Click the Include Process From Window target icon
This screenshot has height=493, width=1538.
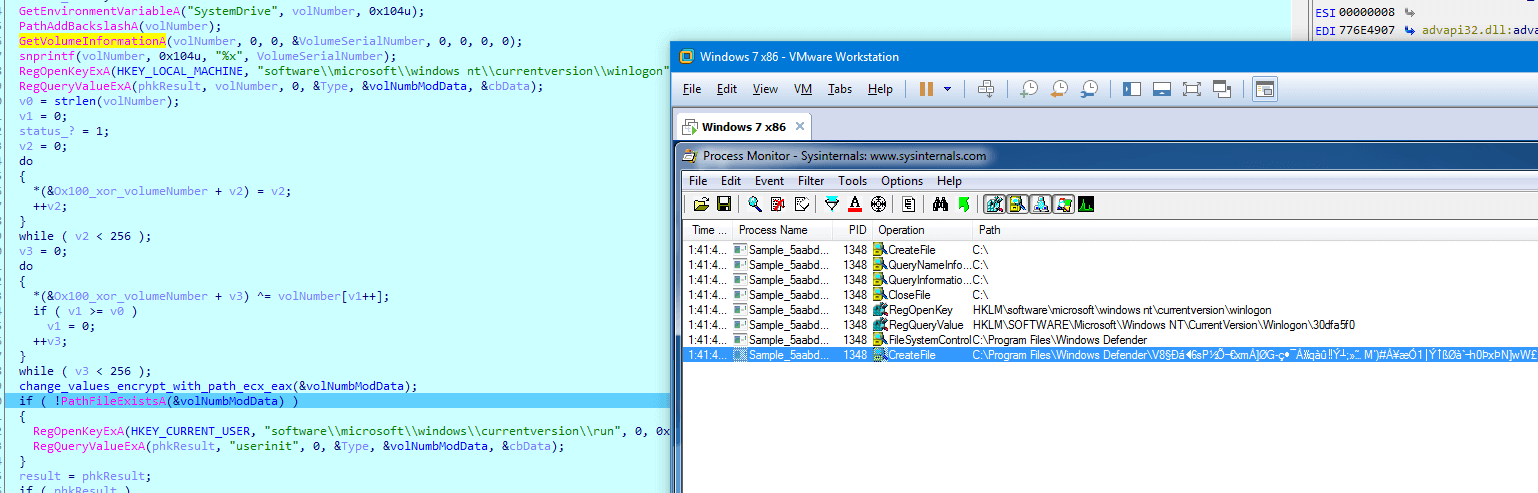click(x=878, y=204)
